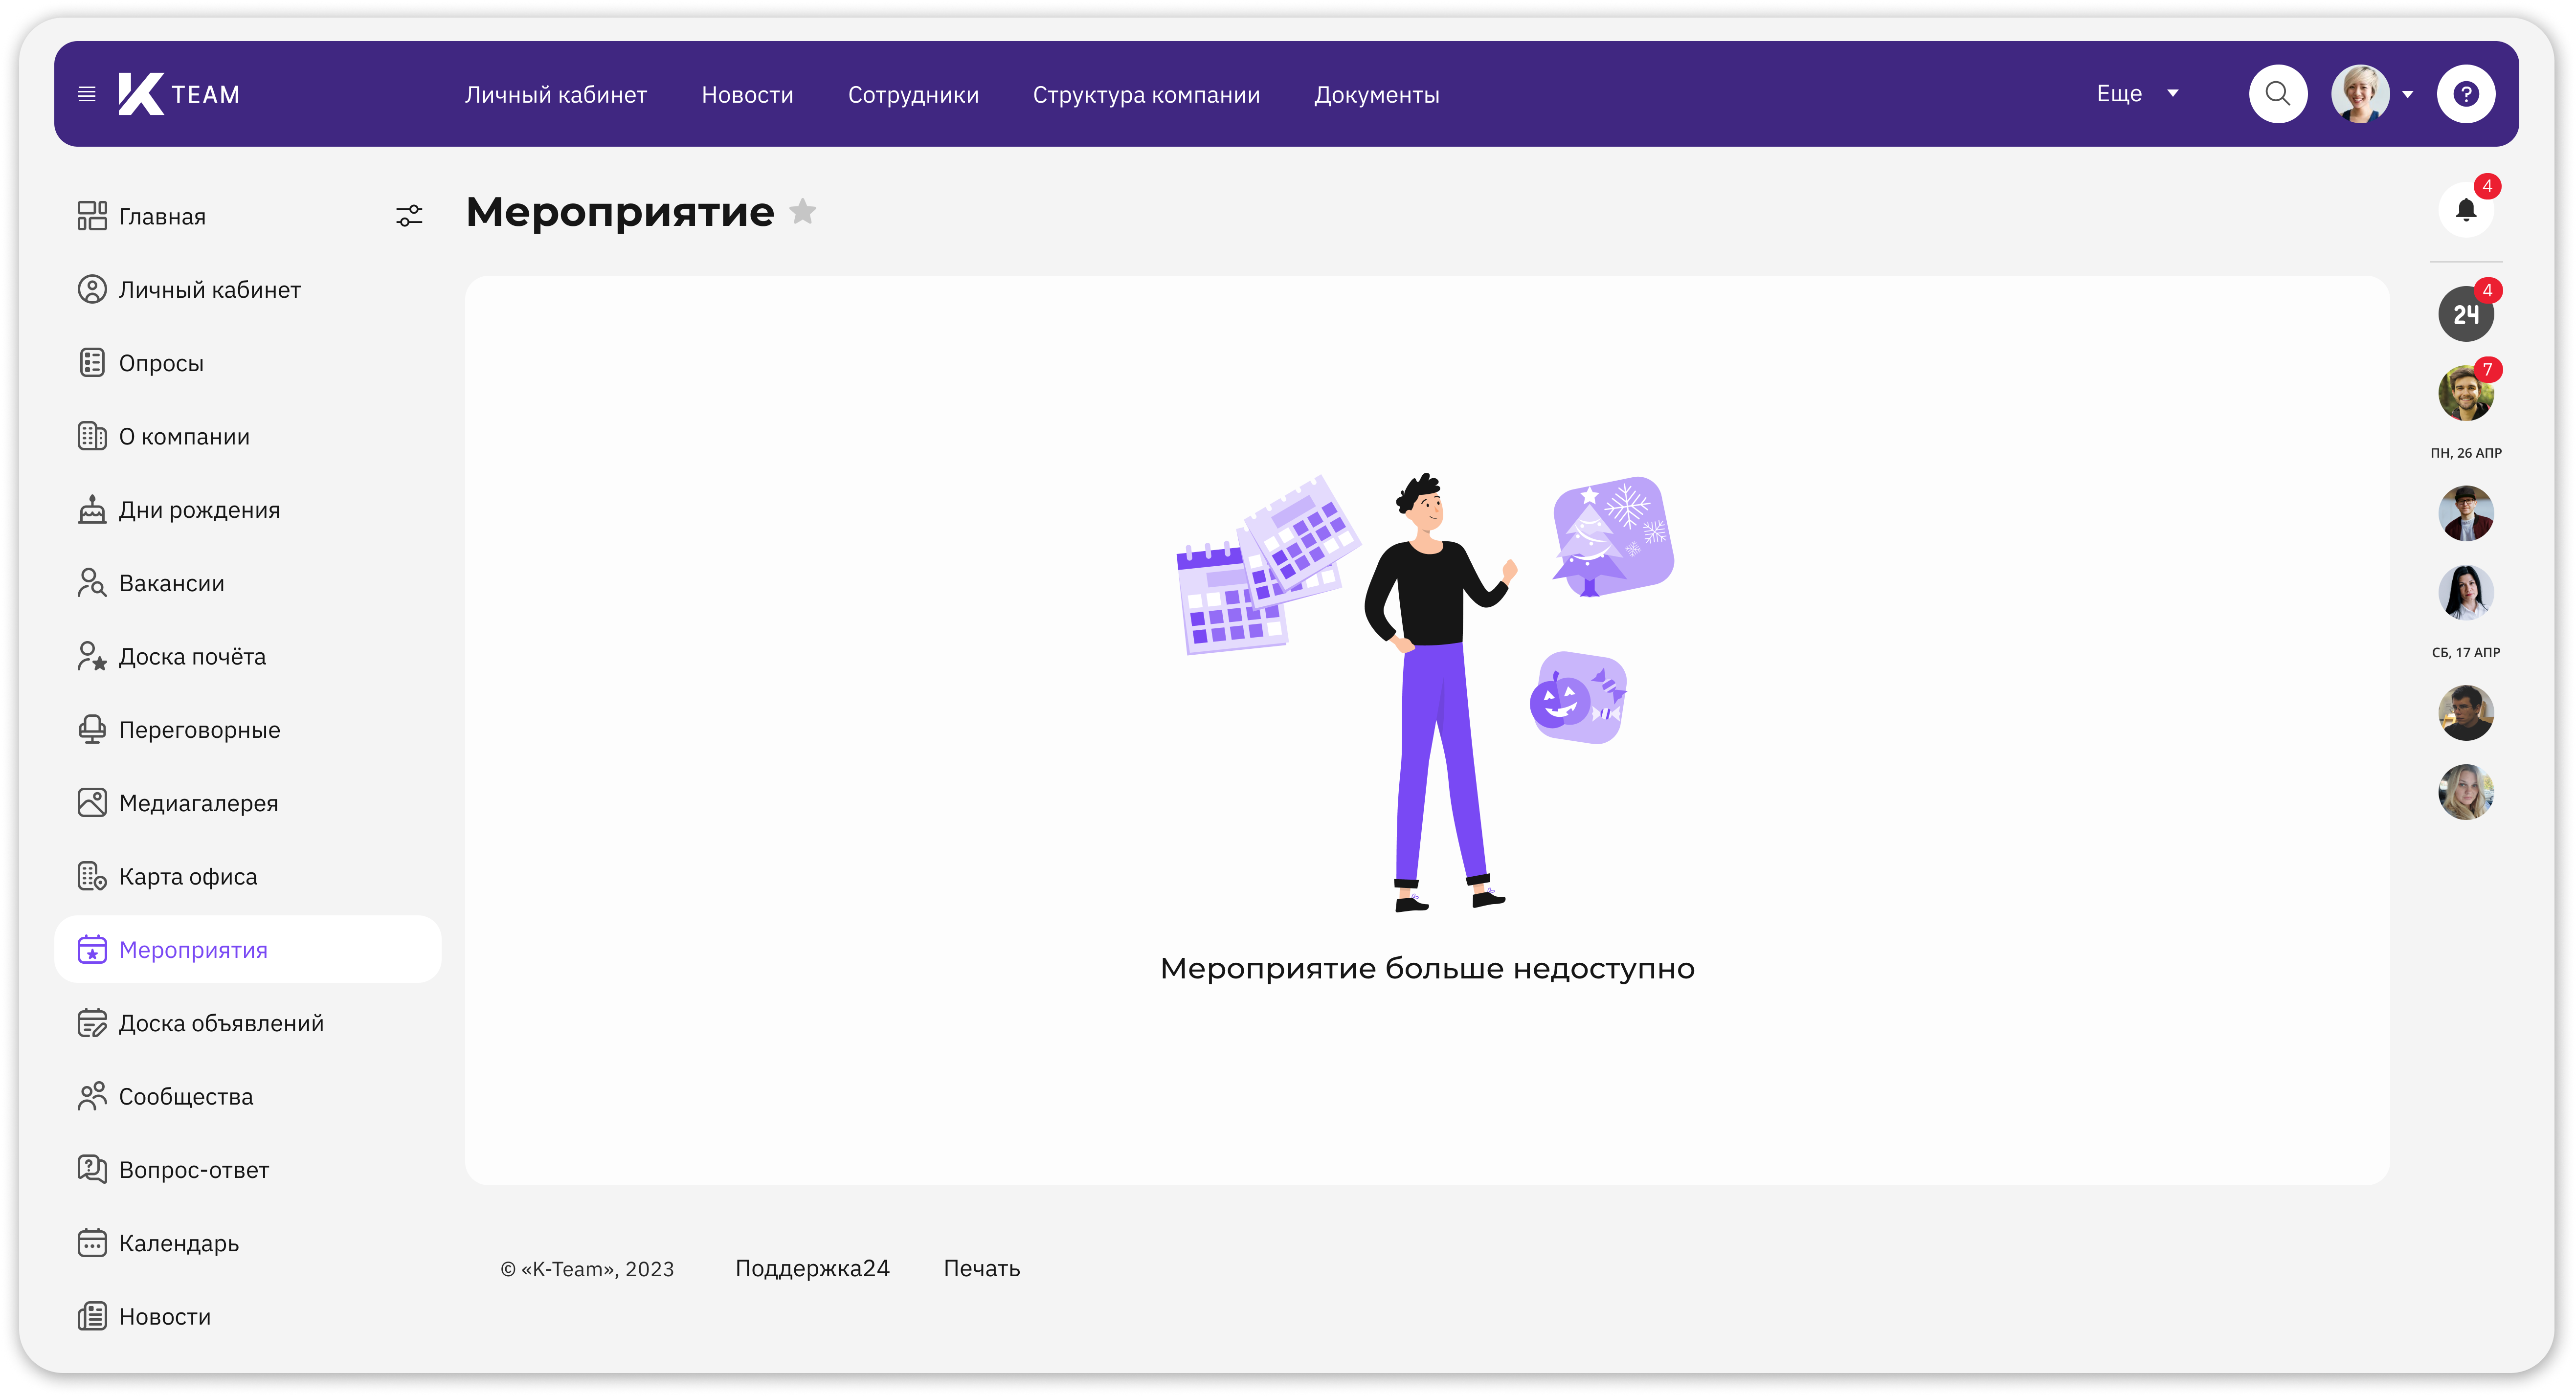
Task: Click the Опросы list icon
Action: (x=92, y=363)
